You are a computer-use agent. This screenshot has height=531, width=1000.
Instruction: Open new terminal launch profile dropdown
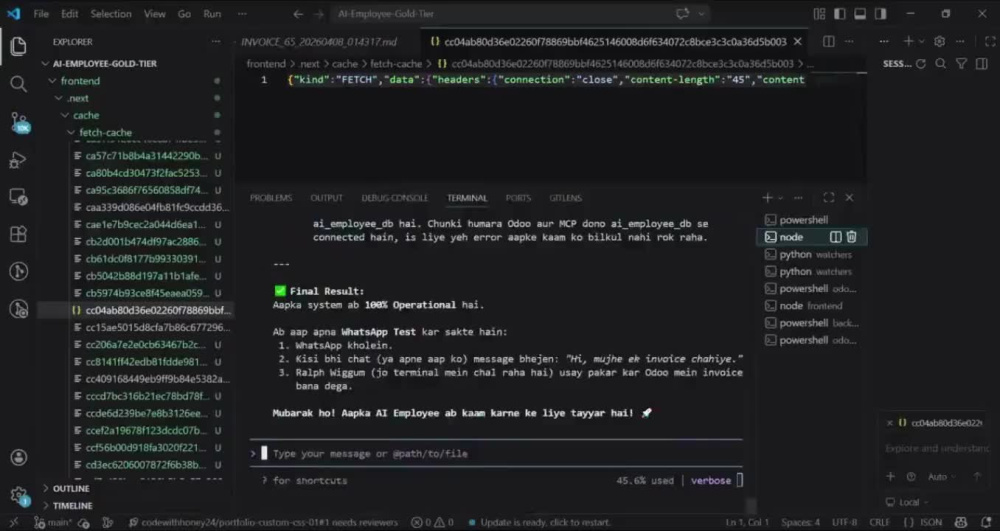coord(780,198)
